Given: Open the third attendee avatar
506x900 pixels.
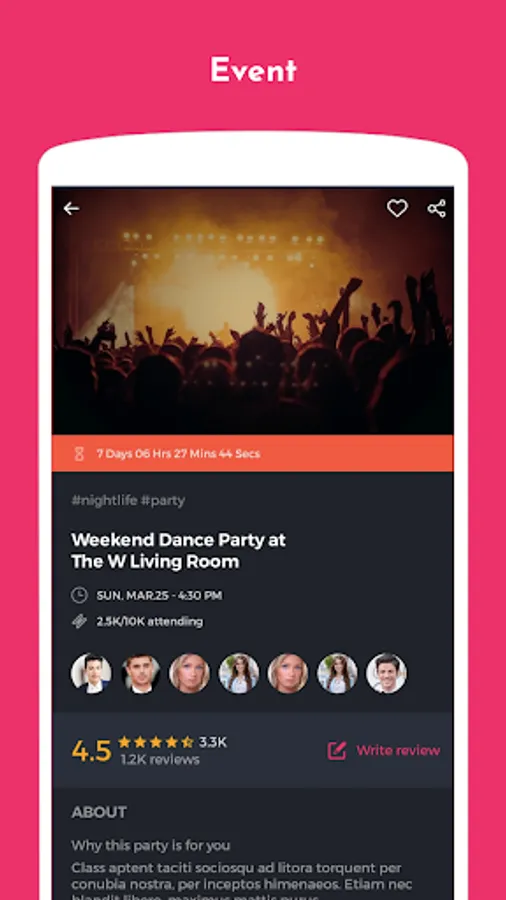Looking at the screenshot, I should click(189, 673).
